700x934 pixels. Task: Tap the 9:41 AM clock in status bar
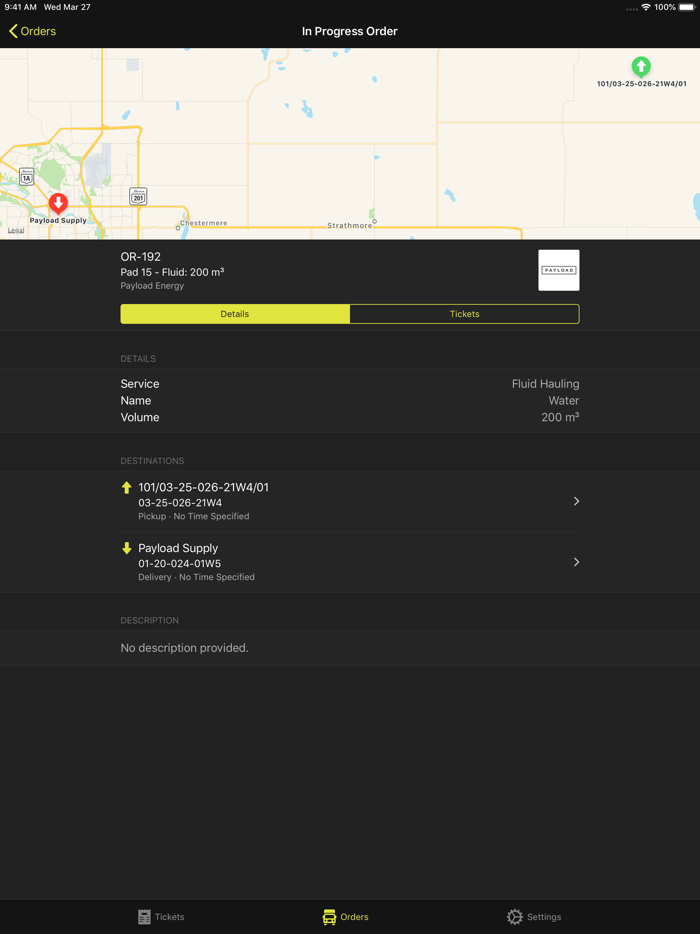20,7
